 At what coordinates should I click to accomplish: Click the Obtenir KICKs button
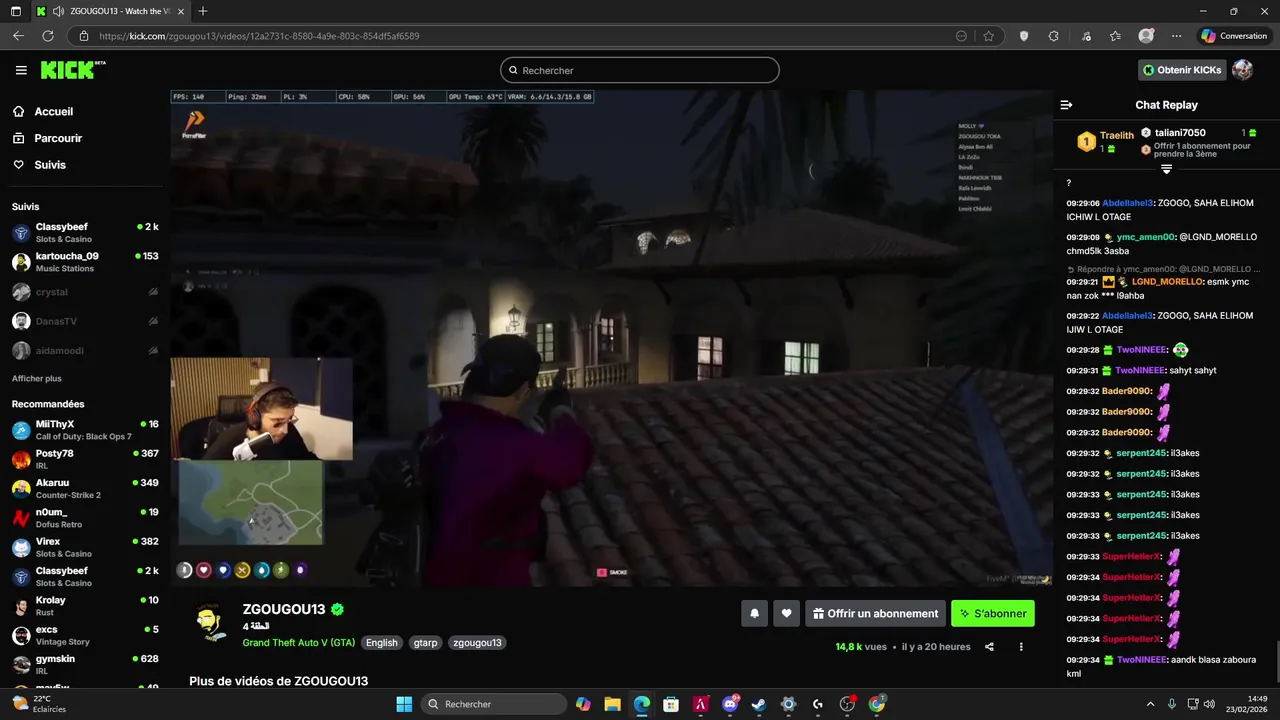pyautogui.click(x=1182, y=70)
